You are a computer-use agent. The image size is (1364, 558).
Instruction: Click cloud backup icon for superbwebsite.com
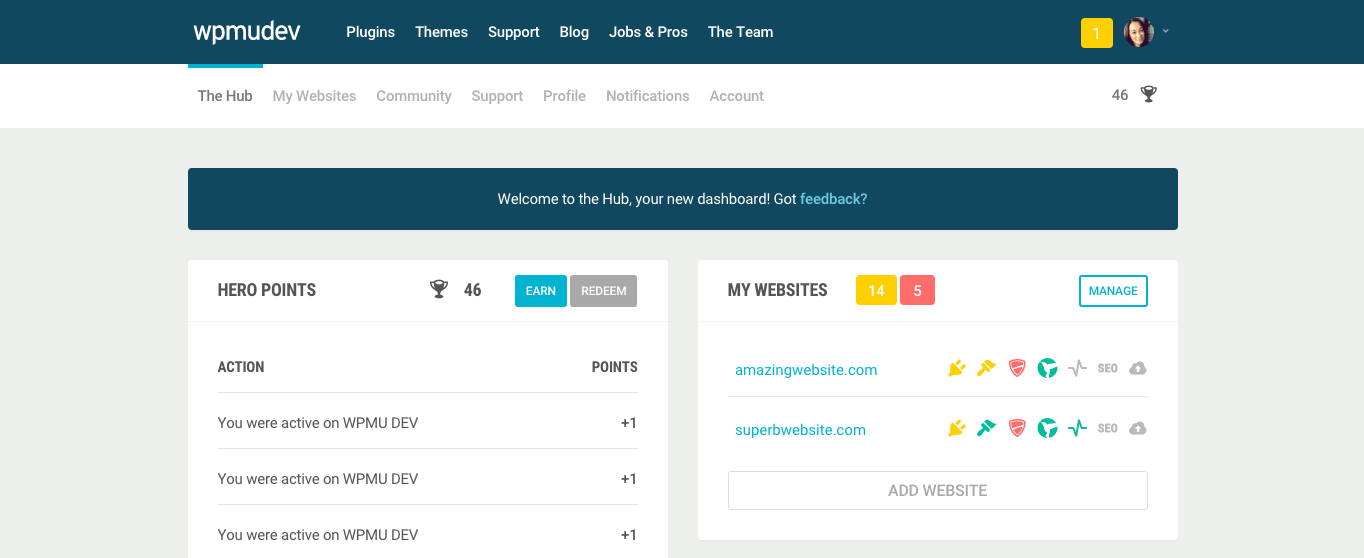[x=1137, y=429]
